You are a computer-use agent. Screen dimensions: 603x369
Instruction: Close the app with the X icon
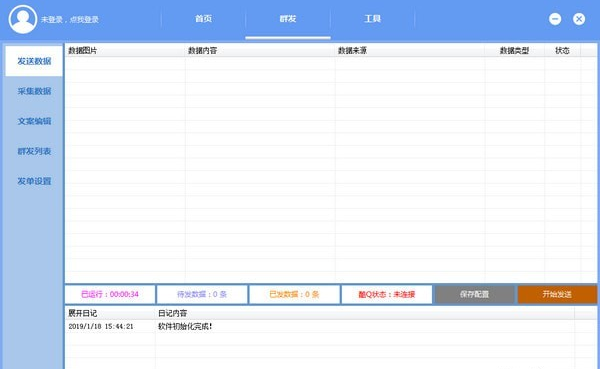coord(579,19)
